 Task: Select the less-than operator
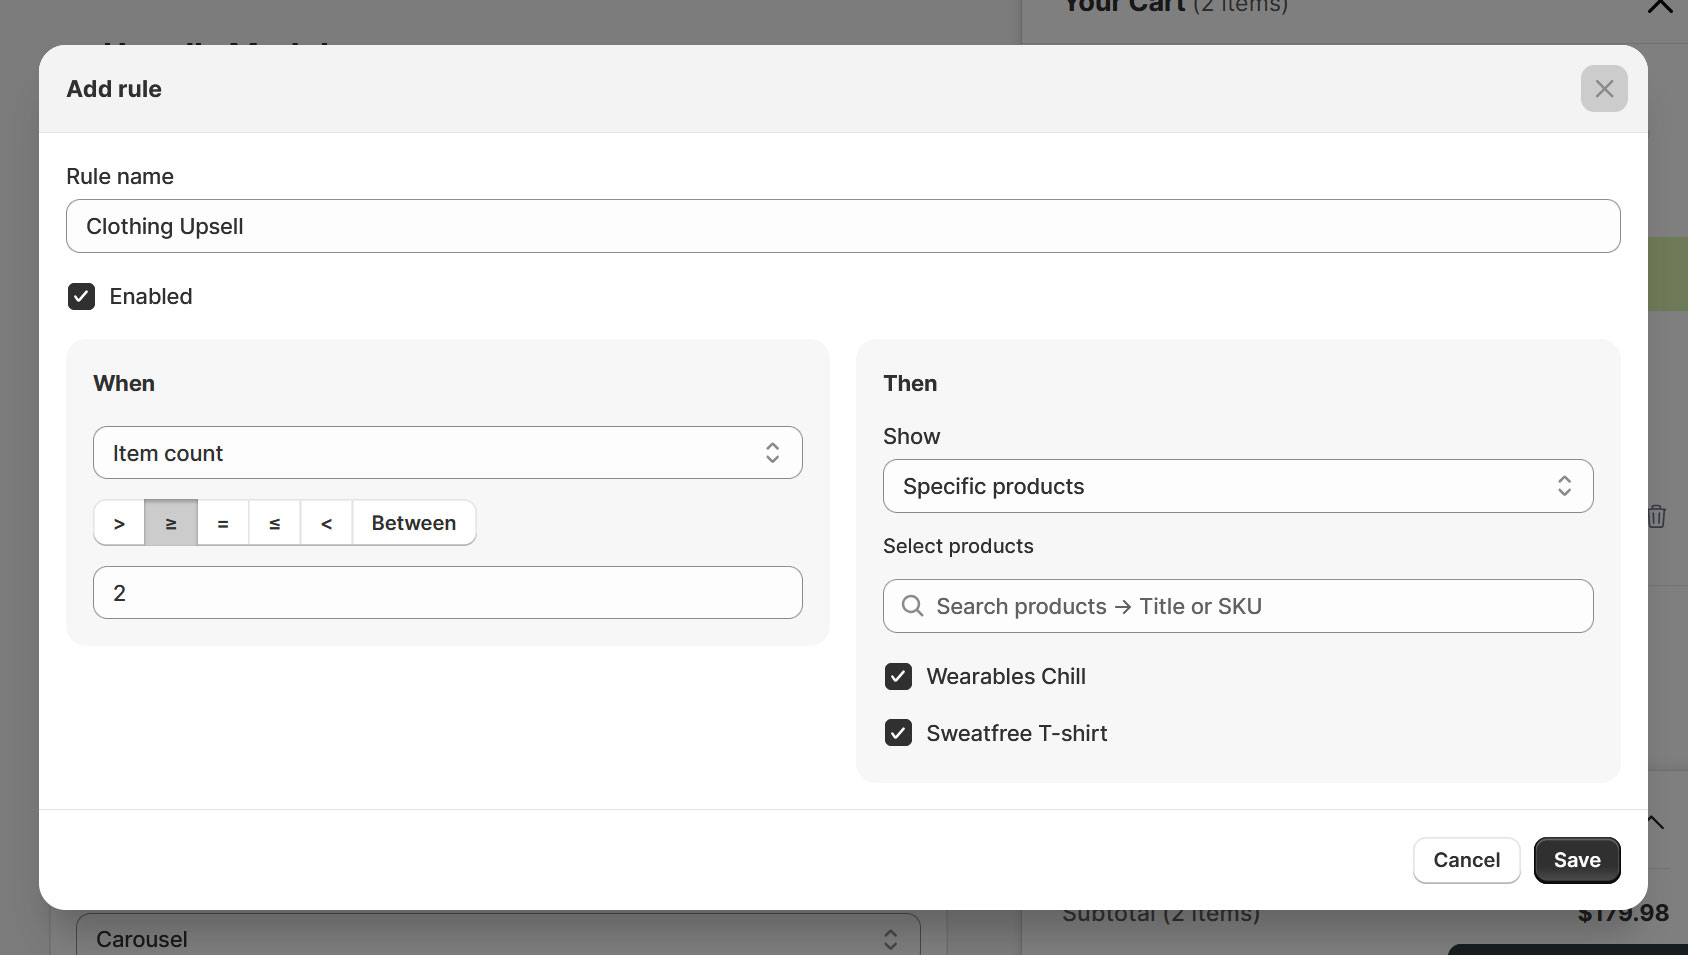point(325,522)
